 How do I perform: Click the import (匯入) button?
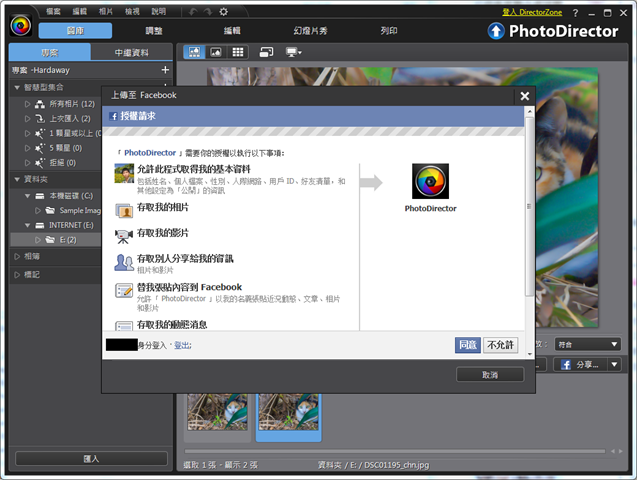(91, 458)
